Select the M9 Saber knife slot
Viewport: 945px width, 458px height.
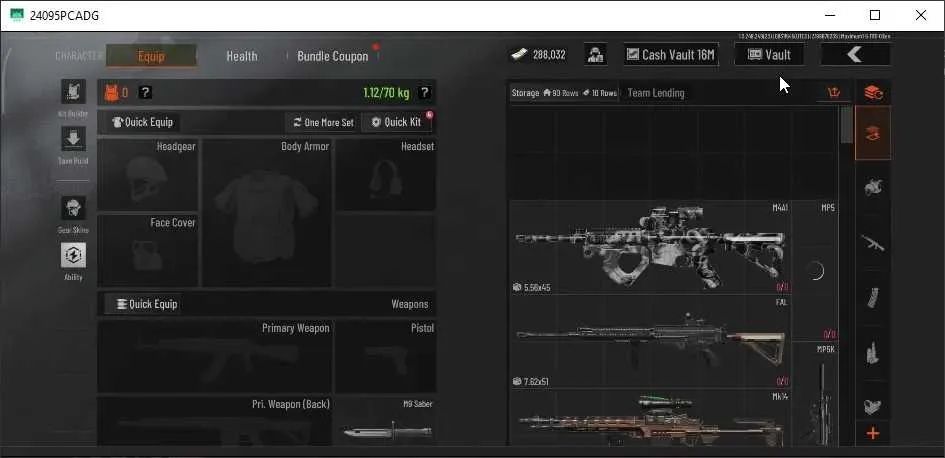[386, 421]
